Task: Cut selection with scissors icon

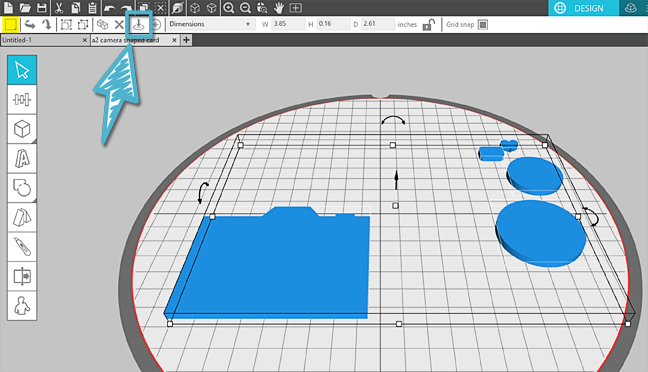Action: [x=59, y=7]
